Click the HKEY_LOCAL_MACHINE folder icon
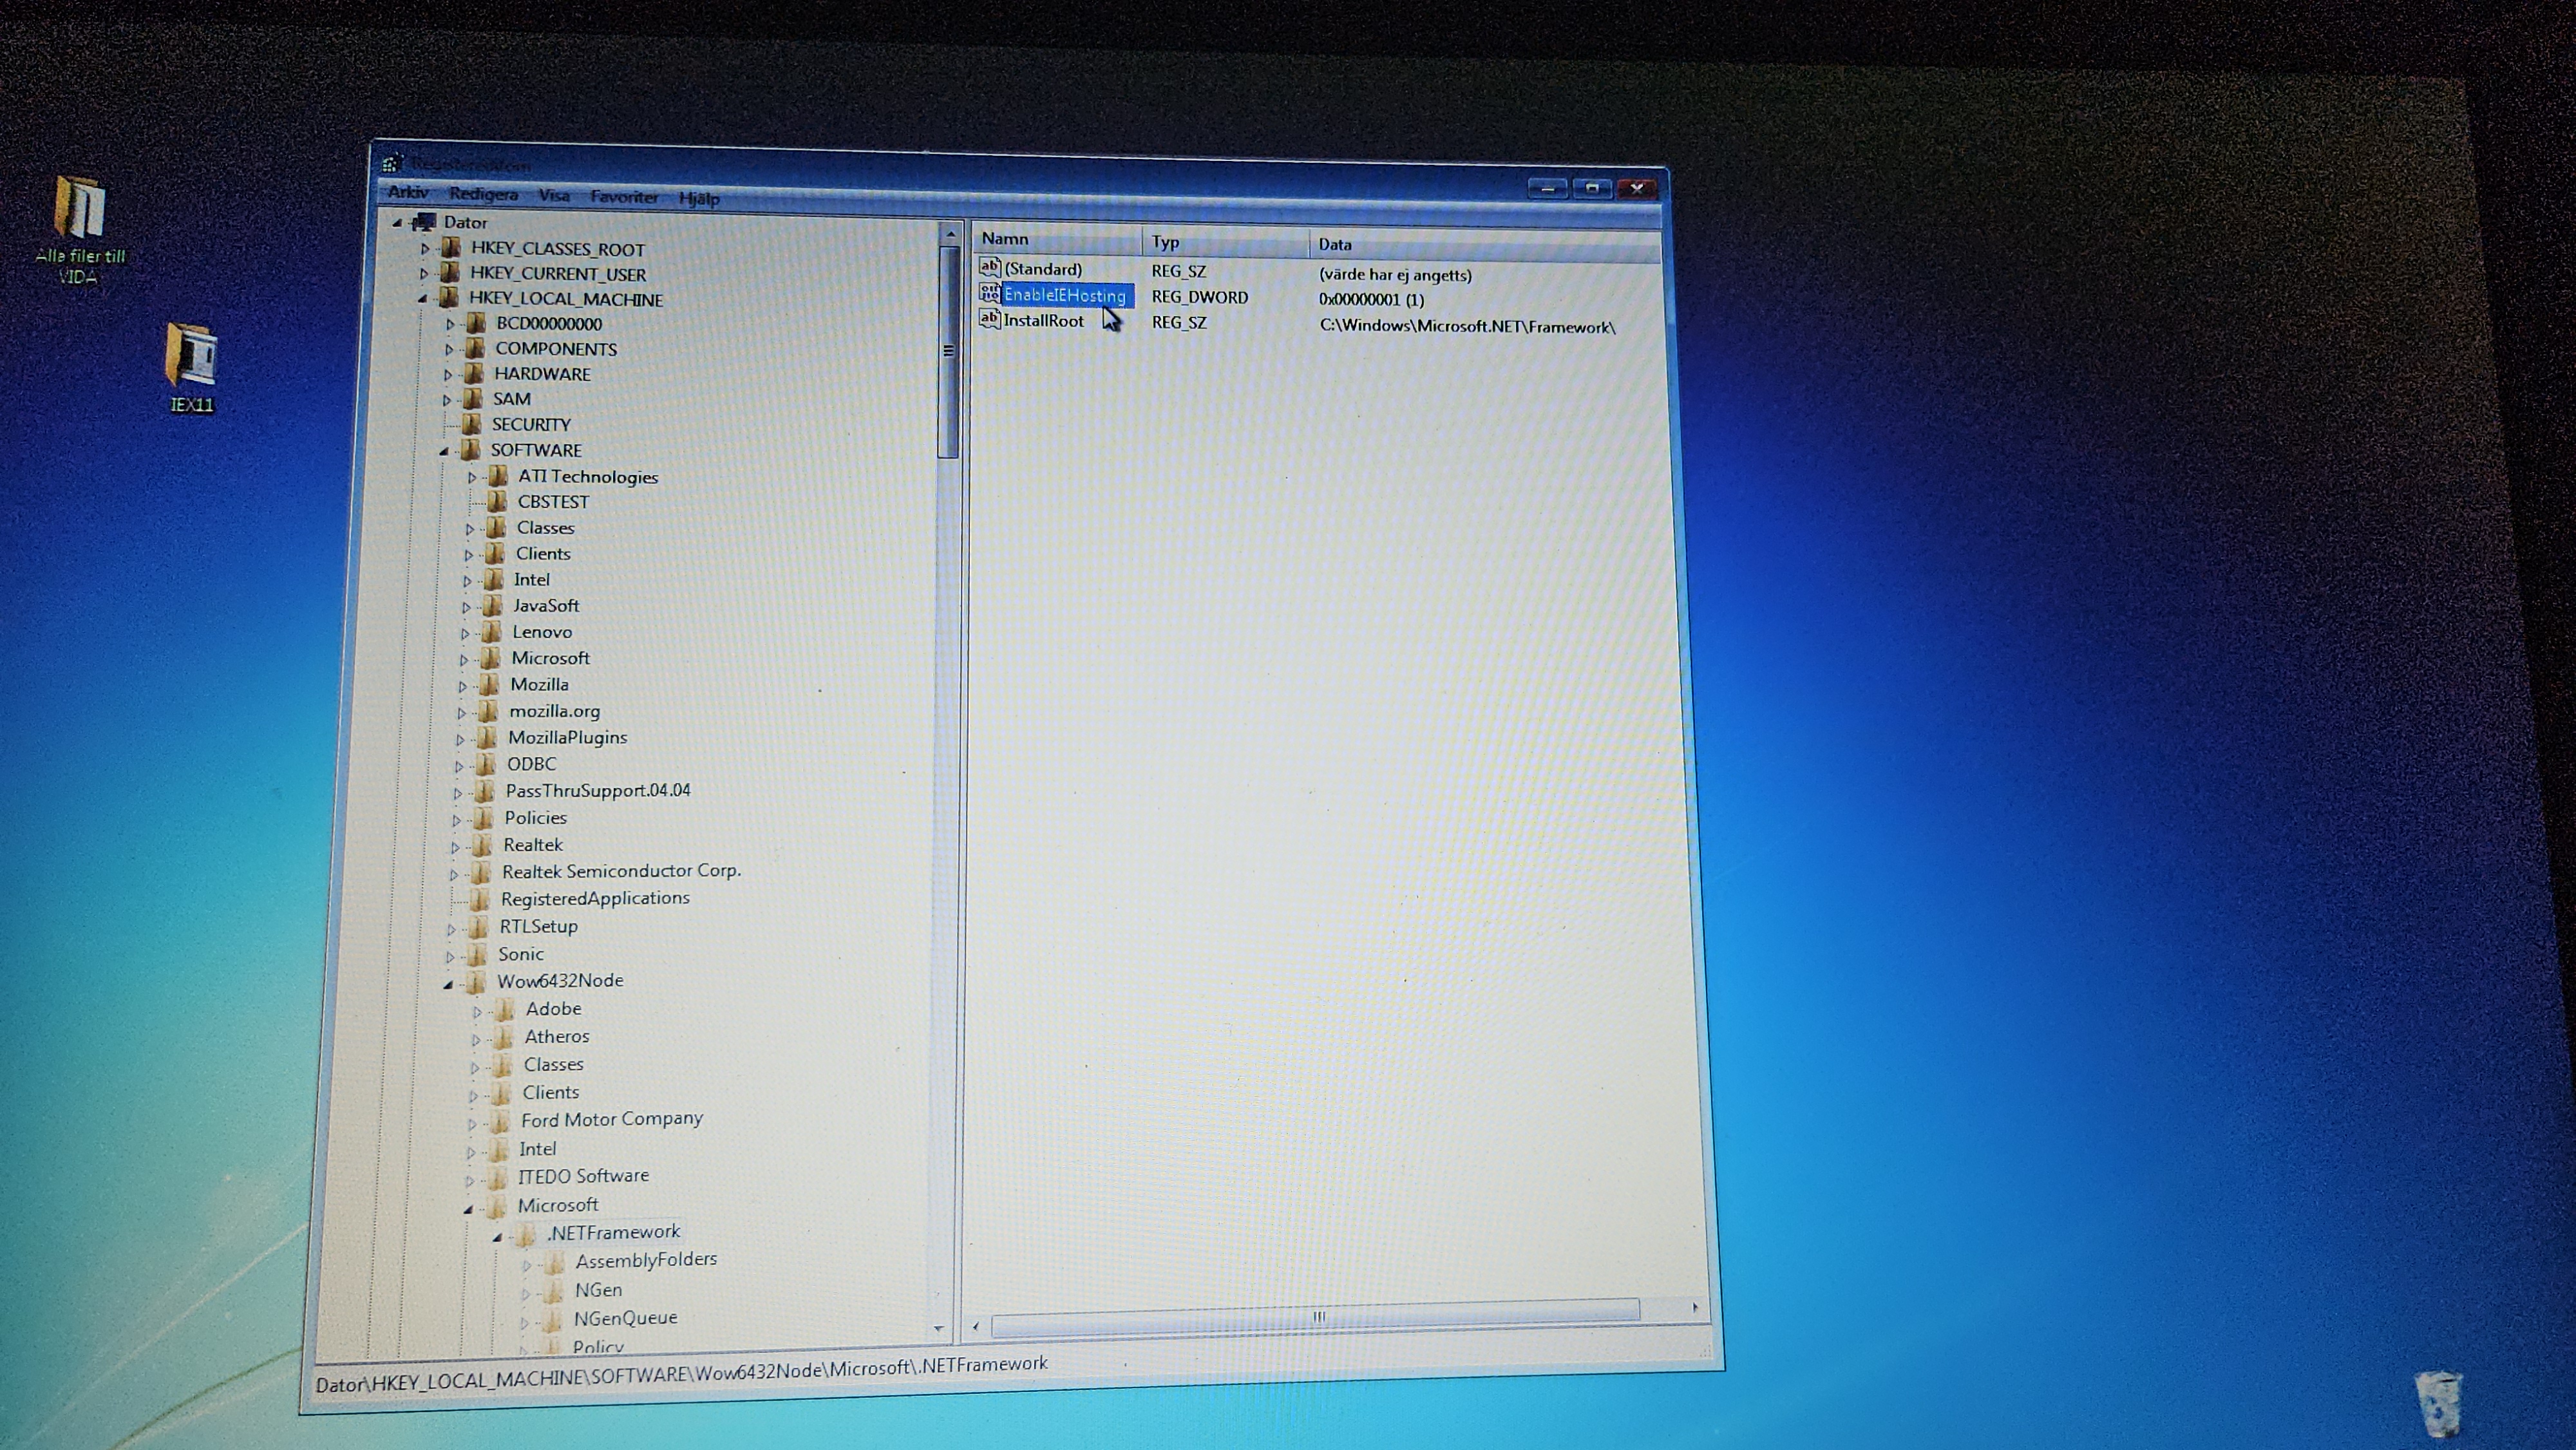 point(449,297)
